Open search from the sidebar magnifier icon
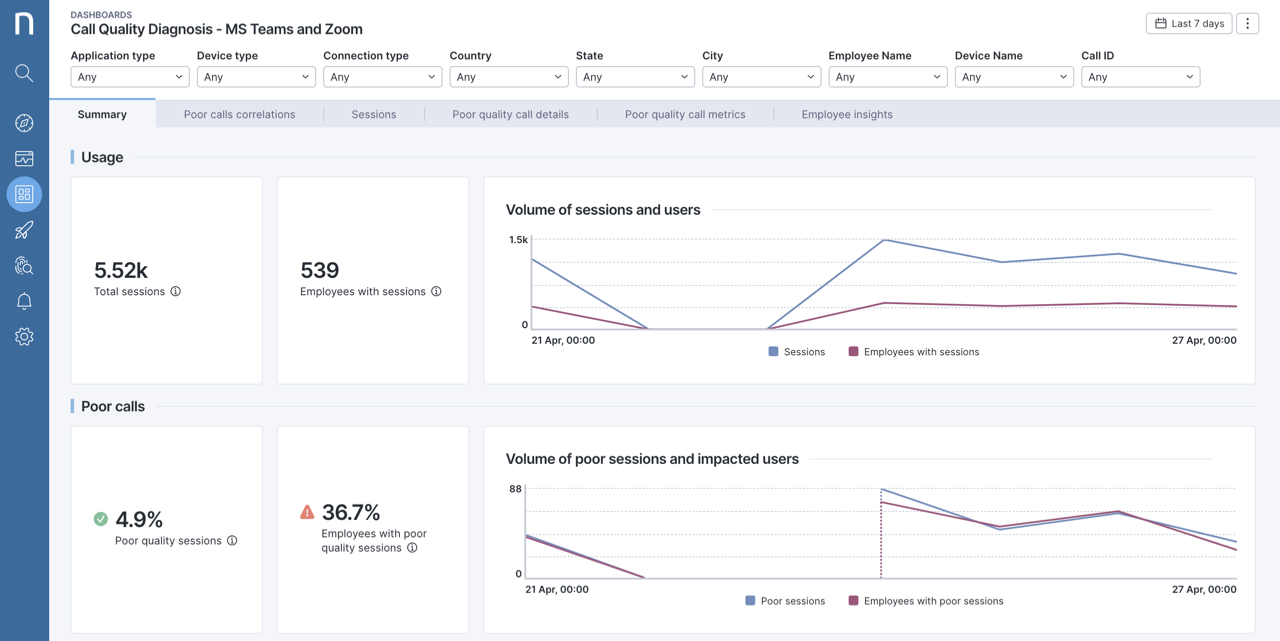Viewport: 1280px width, 641px height. 24,72
